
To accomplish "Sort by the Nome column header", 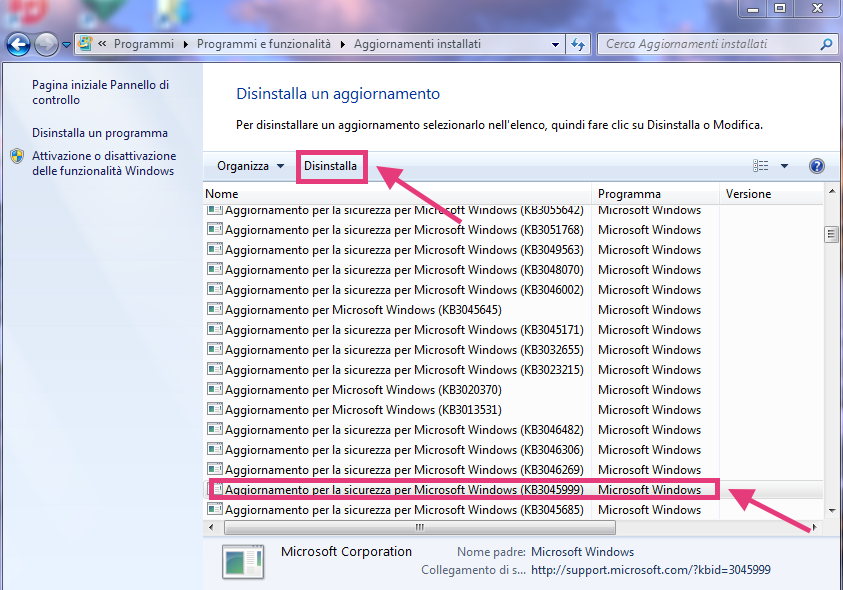I will tap(397, 194).
